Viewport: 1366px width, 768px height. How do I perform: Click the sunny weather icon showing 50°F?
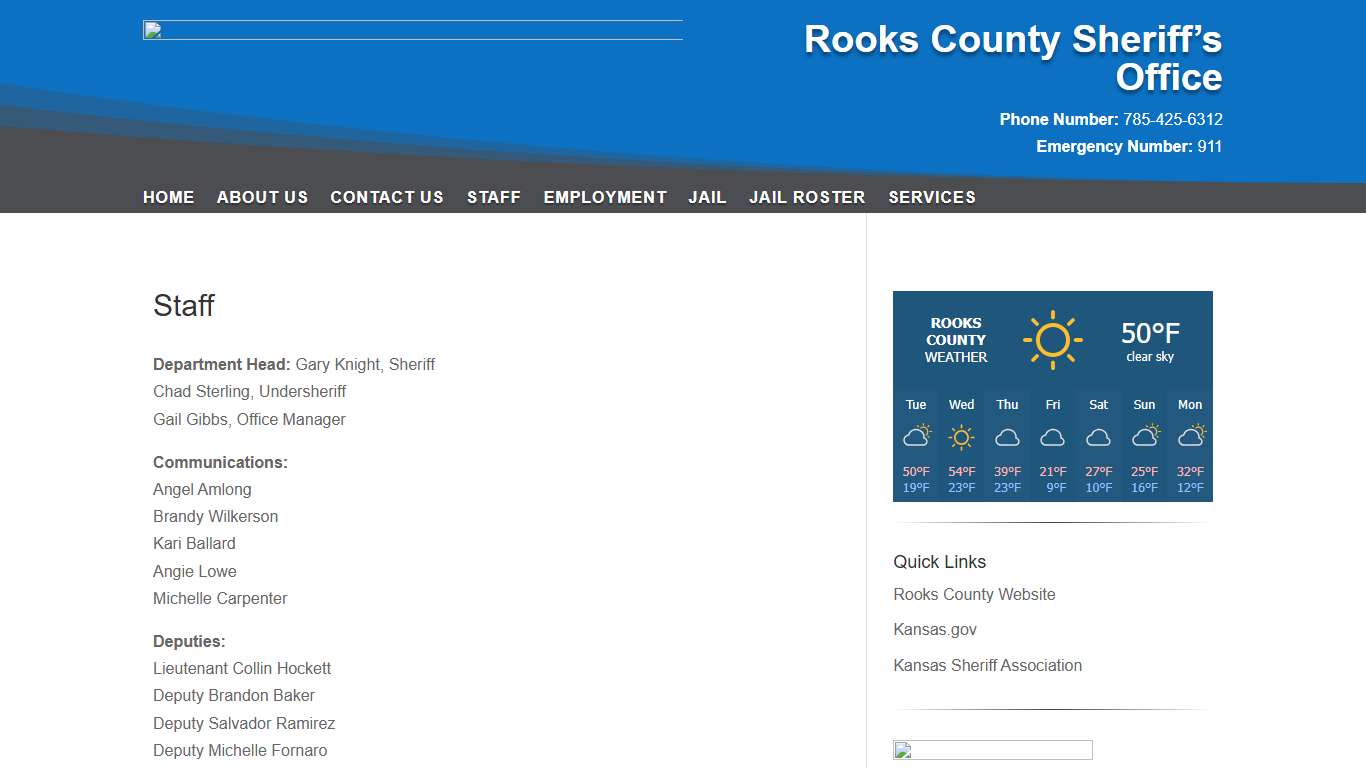[x=1053, y=338]
